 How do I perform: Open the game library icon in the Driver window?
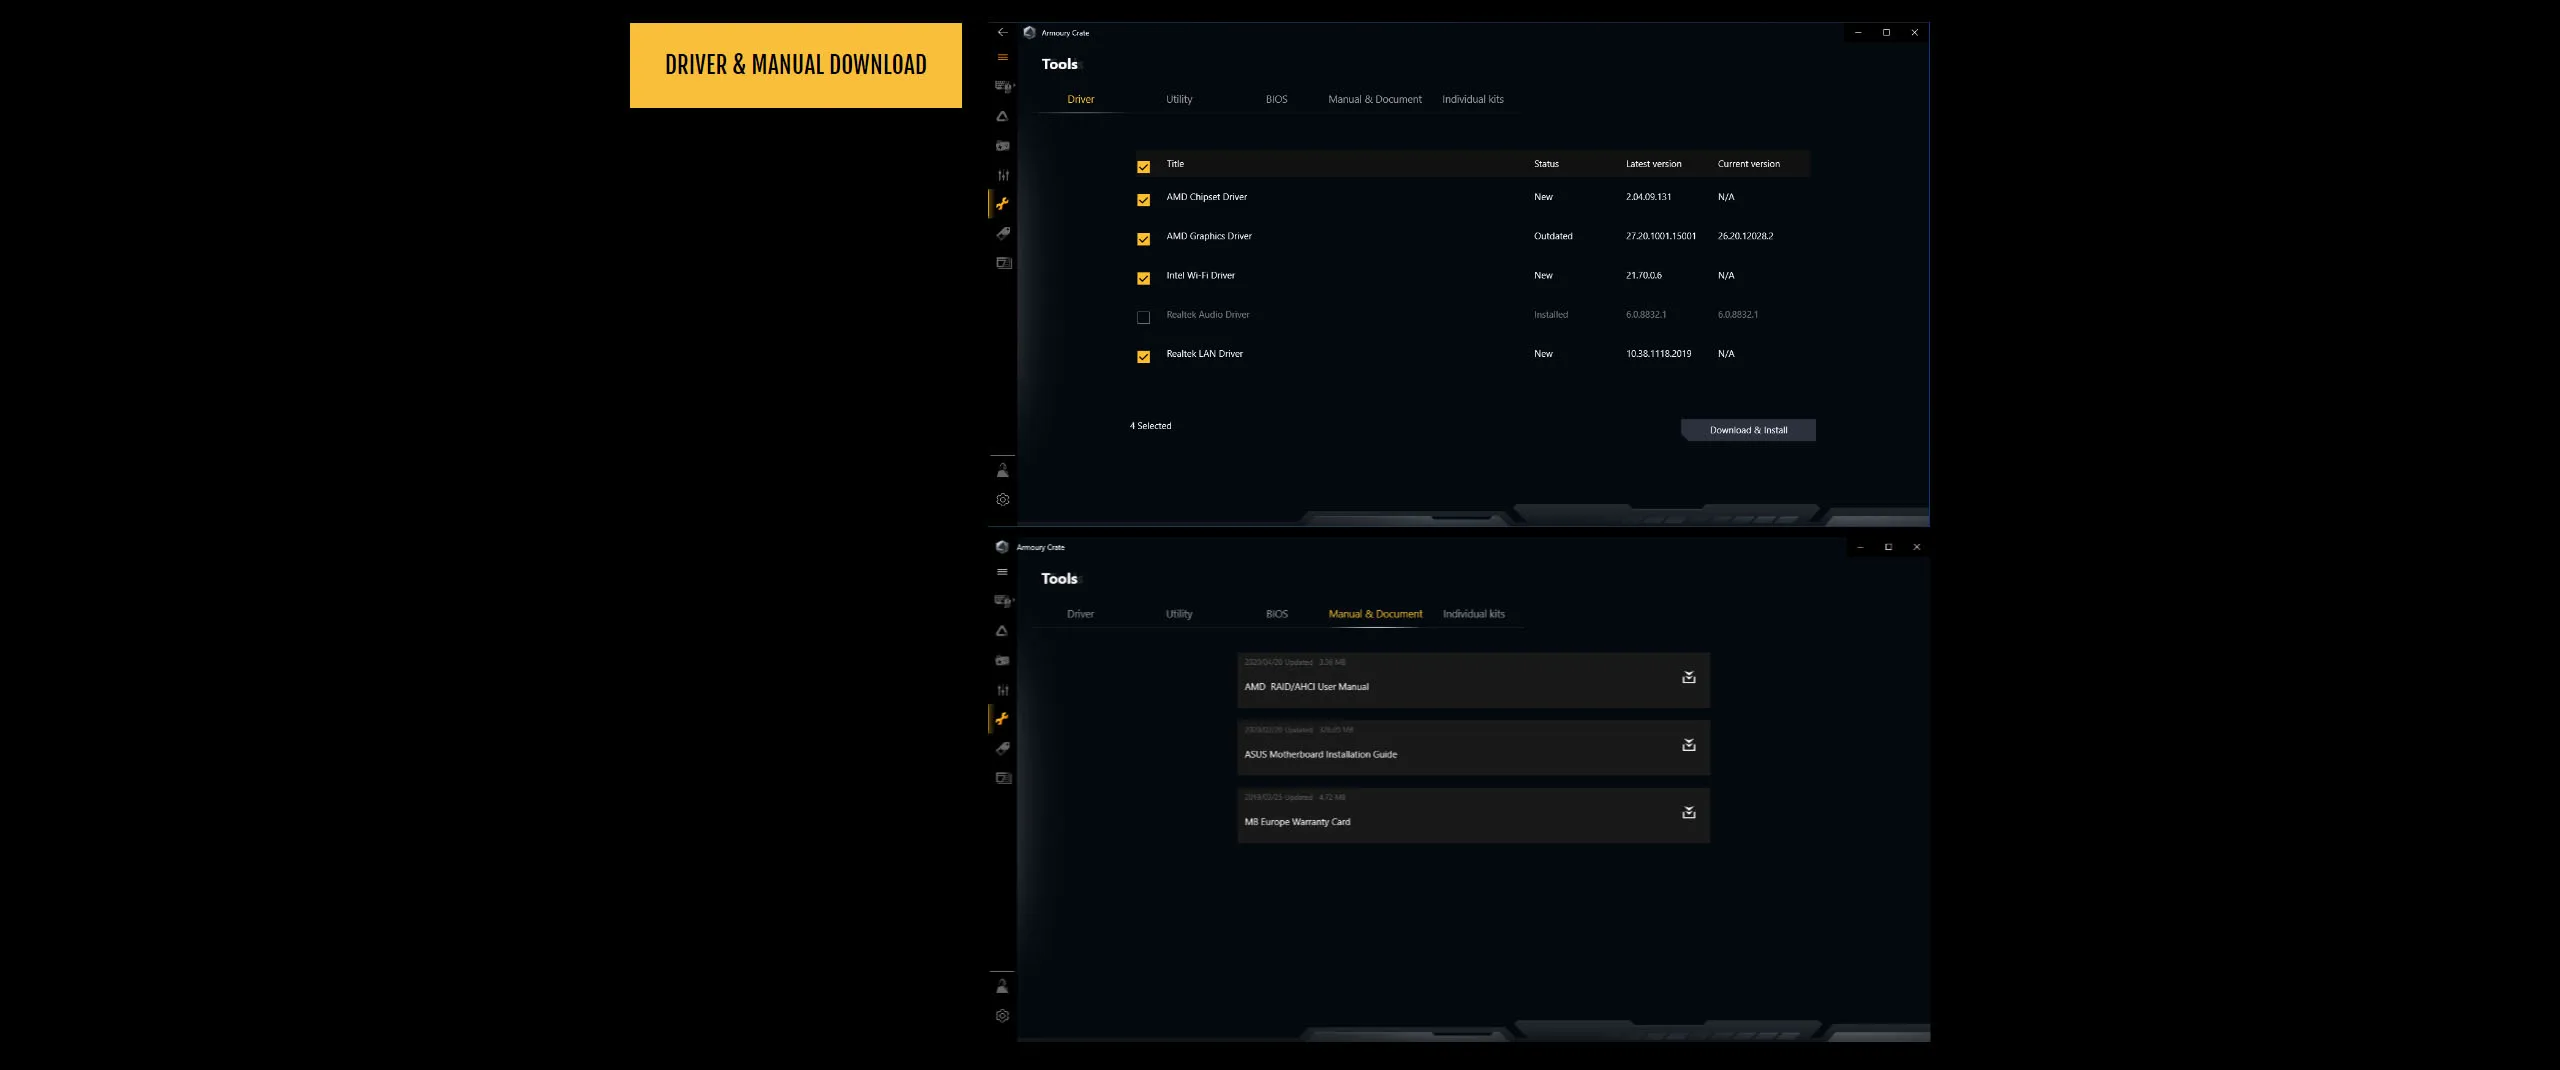pos(1003,146)
